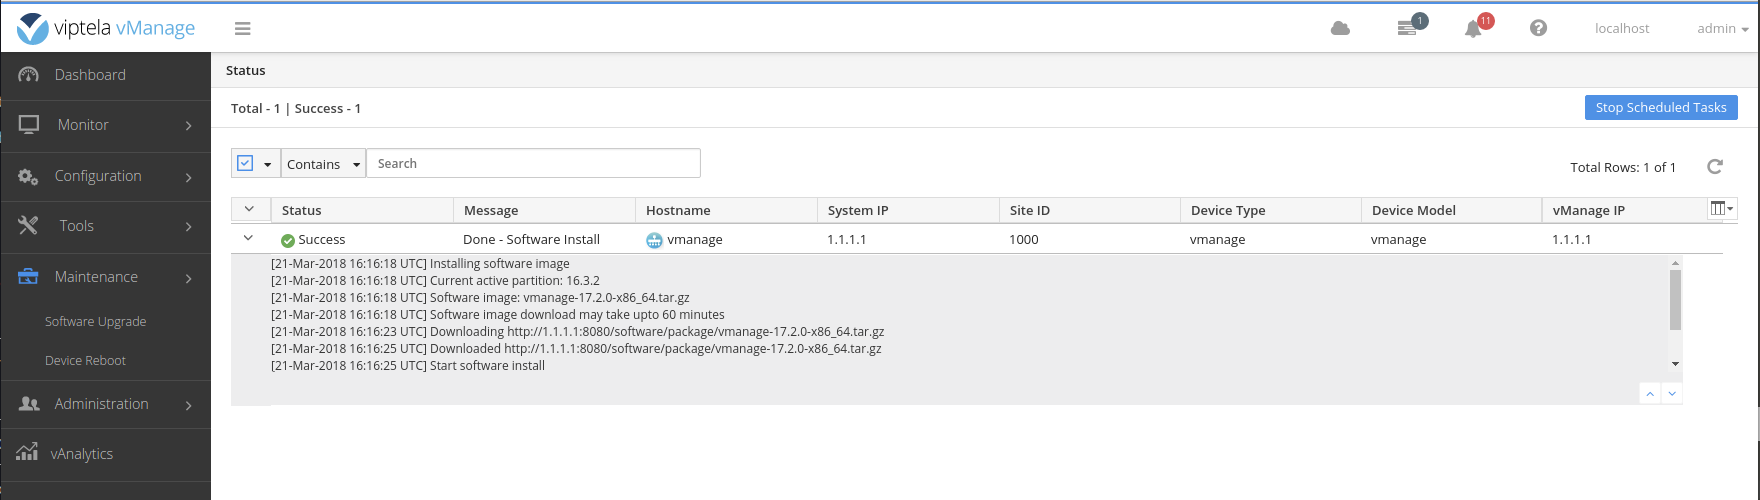This screenshot has width=1760, height=500.
Task: Open the admin user dropdown
Action: [1722, 28]
